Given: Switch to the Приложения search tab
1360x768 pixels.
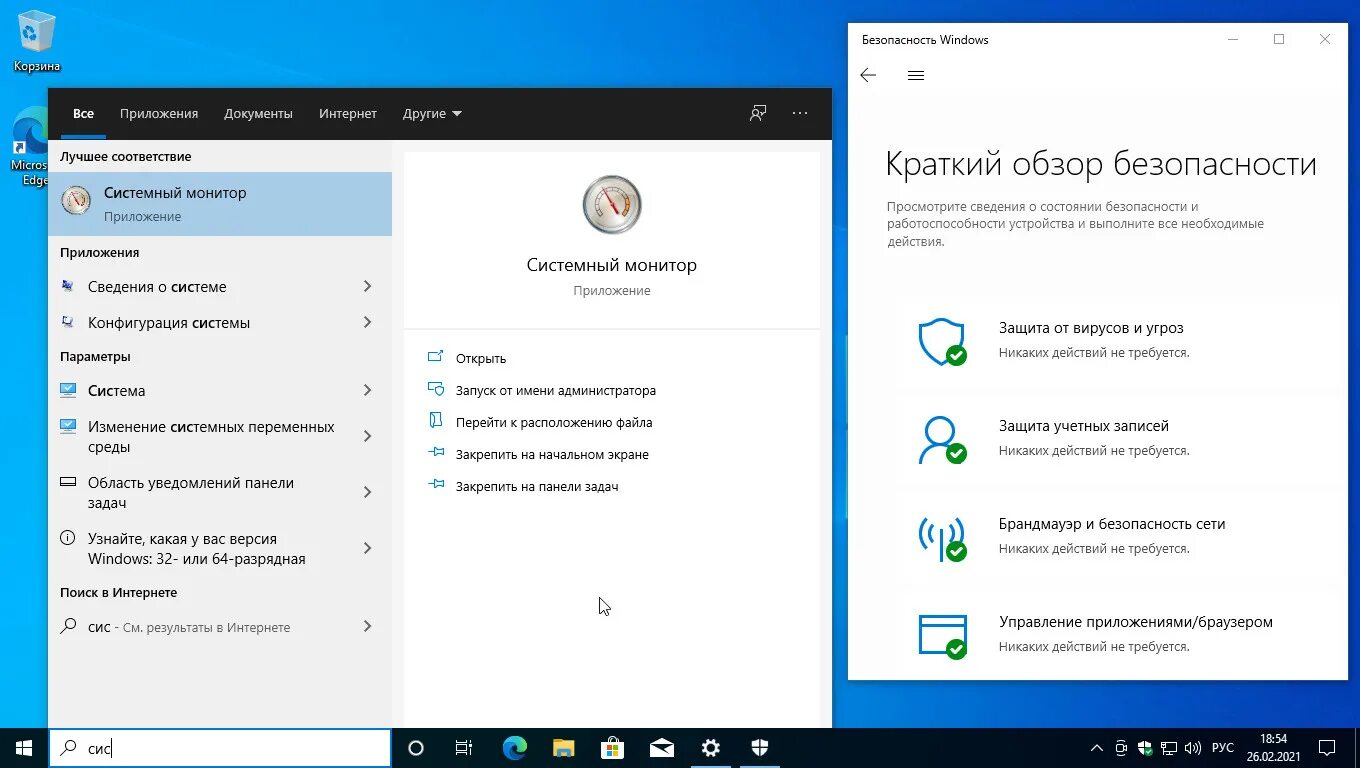Looking at the screenshot, I should tap(159, 113).
